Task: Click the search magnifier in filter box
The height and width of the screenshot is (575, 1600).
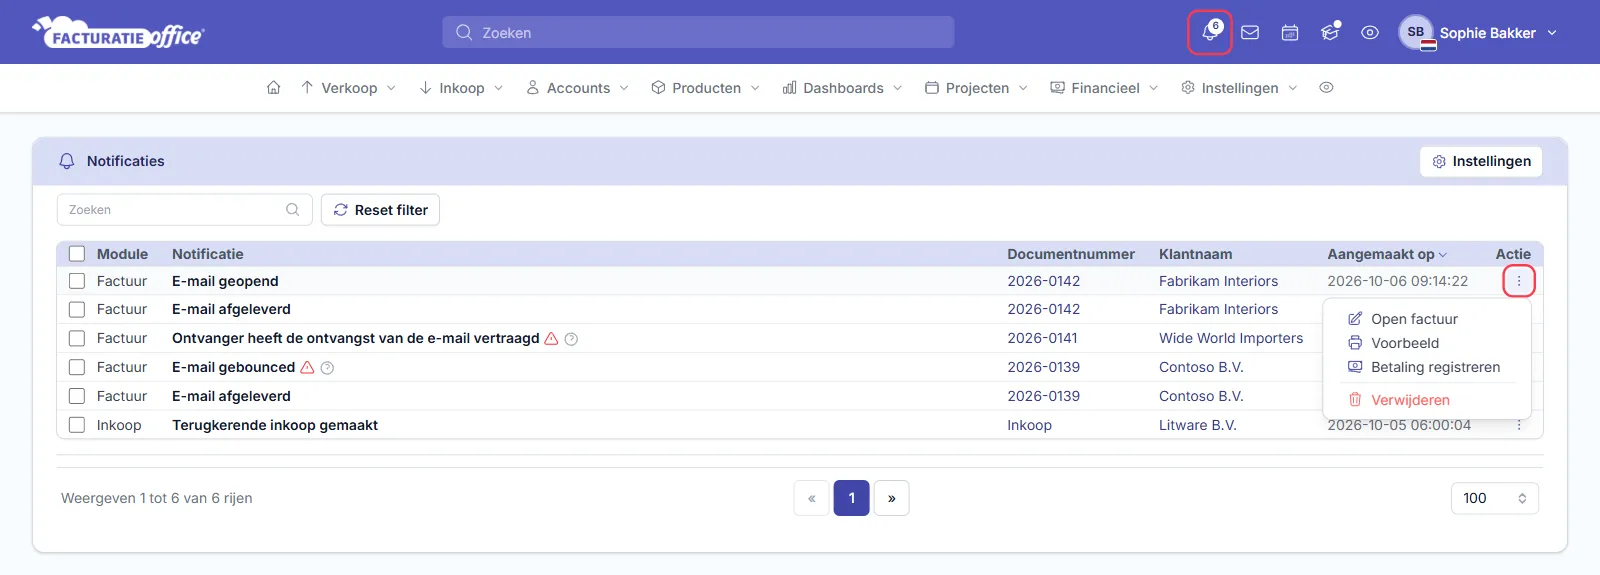Action: (x=293, y=210)
